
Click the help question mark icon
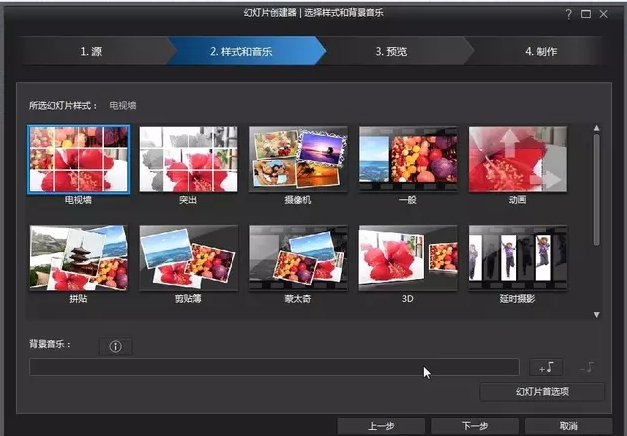570,14
